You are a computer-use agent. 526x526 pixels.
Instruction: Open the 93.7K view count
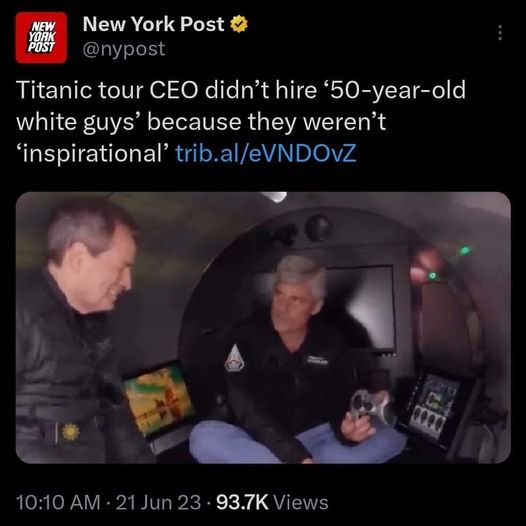click(x=242, y=503)
